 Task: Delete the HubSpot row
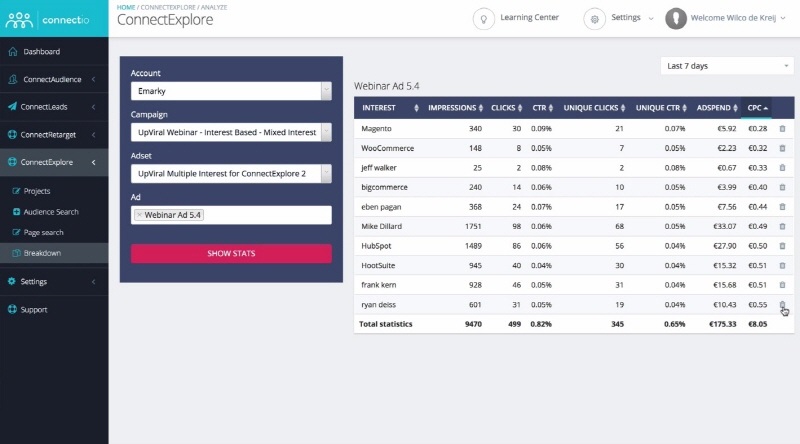click(x=782, y=246)
